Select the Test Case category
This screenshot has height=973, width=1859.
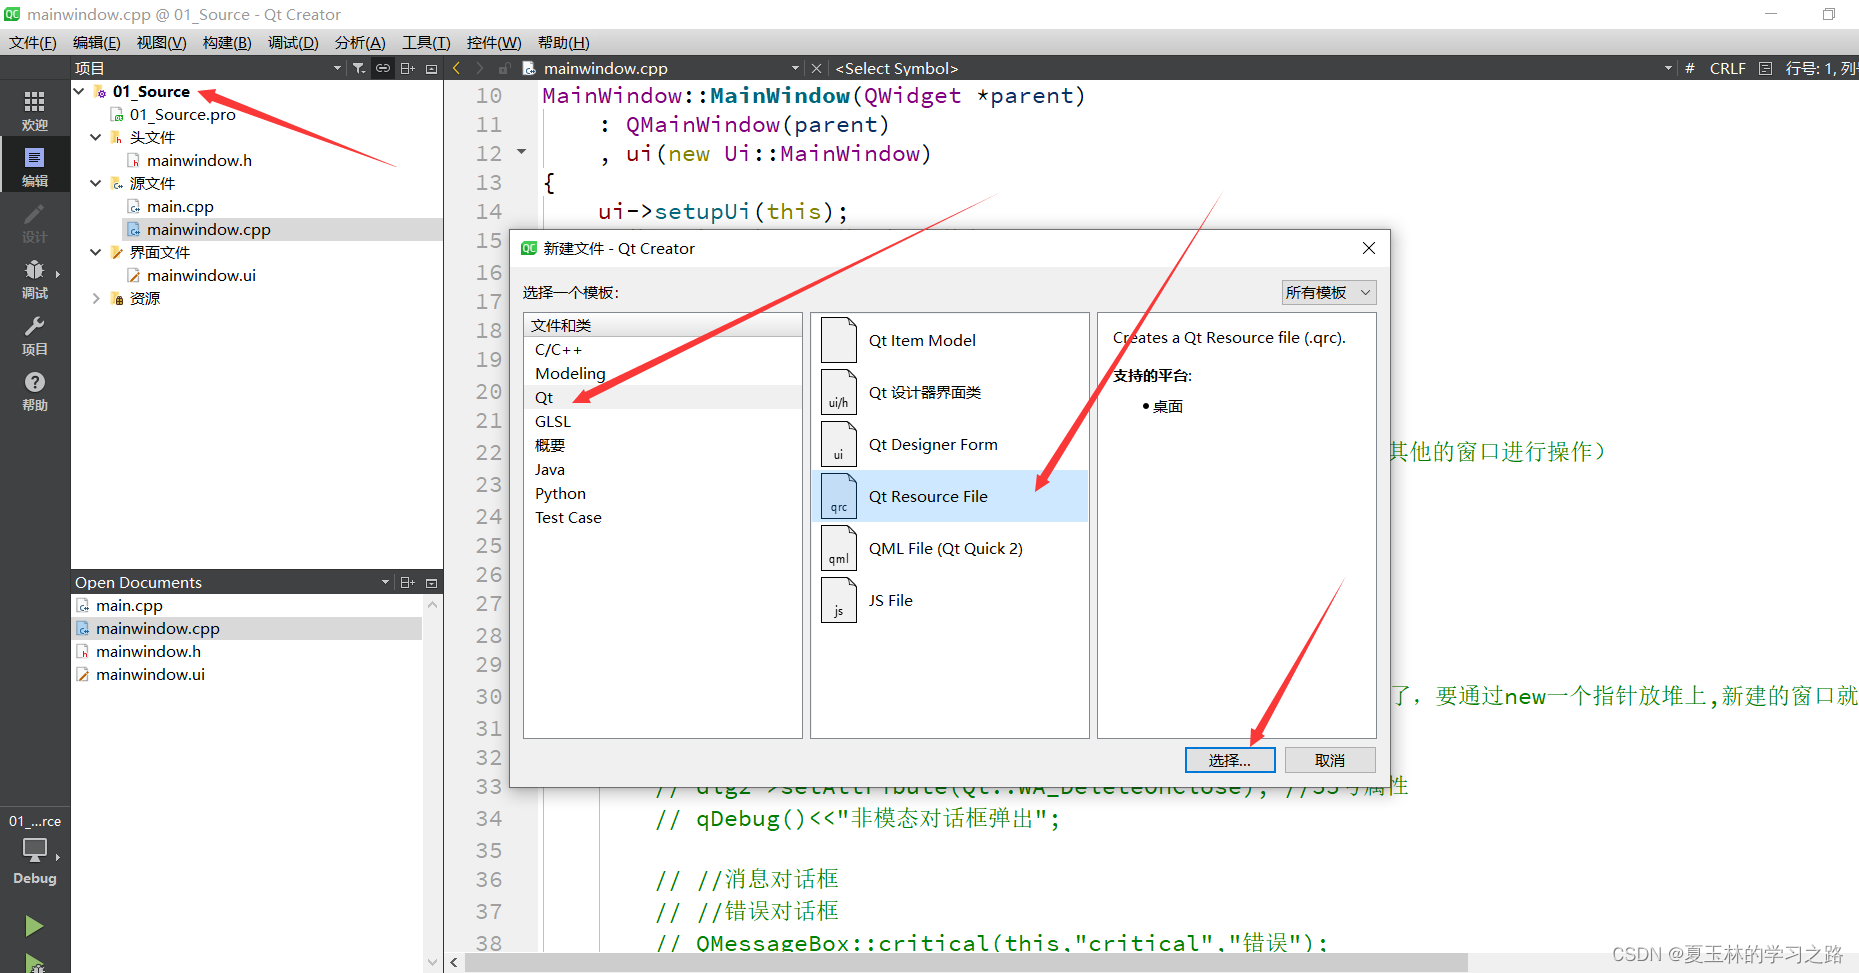point(662,517)
